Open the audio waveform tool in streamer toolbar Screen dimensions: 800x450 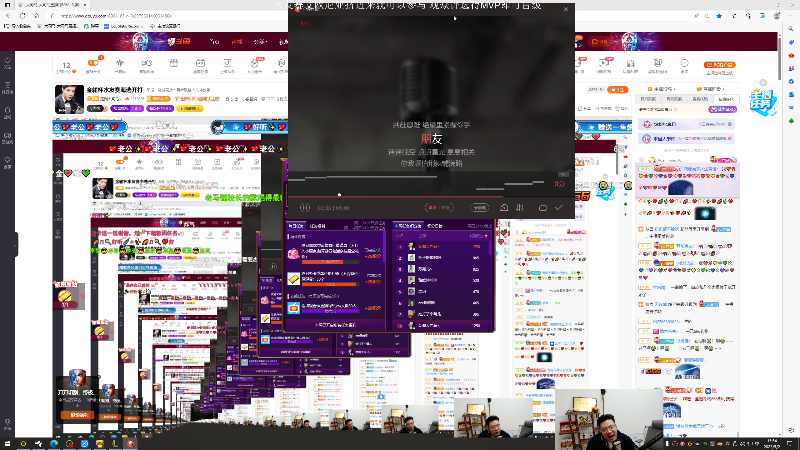pyautogui.click(x=120, y=63)
